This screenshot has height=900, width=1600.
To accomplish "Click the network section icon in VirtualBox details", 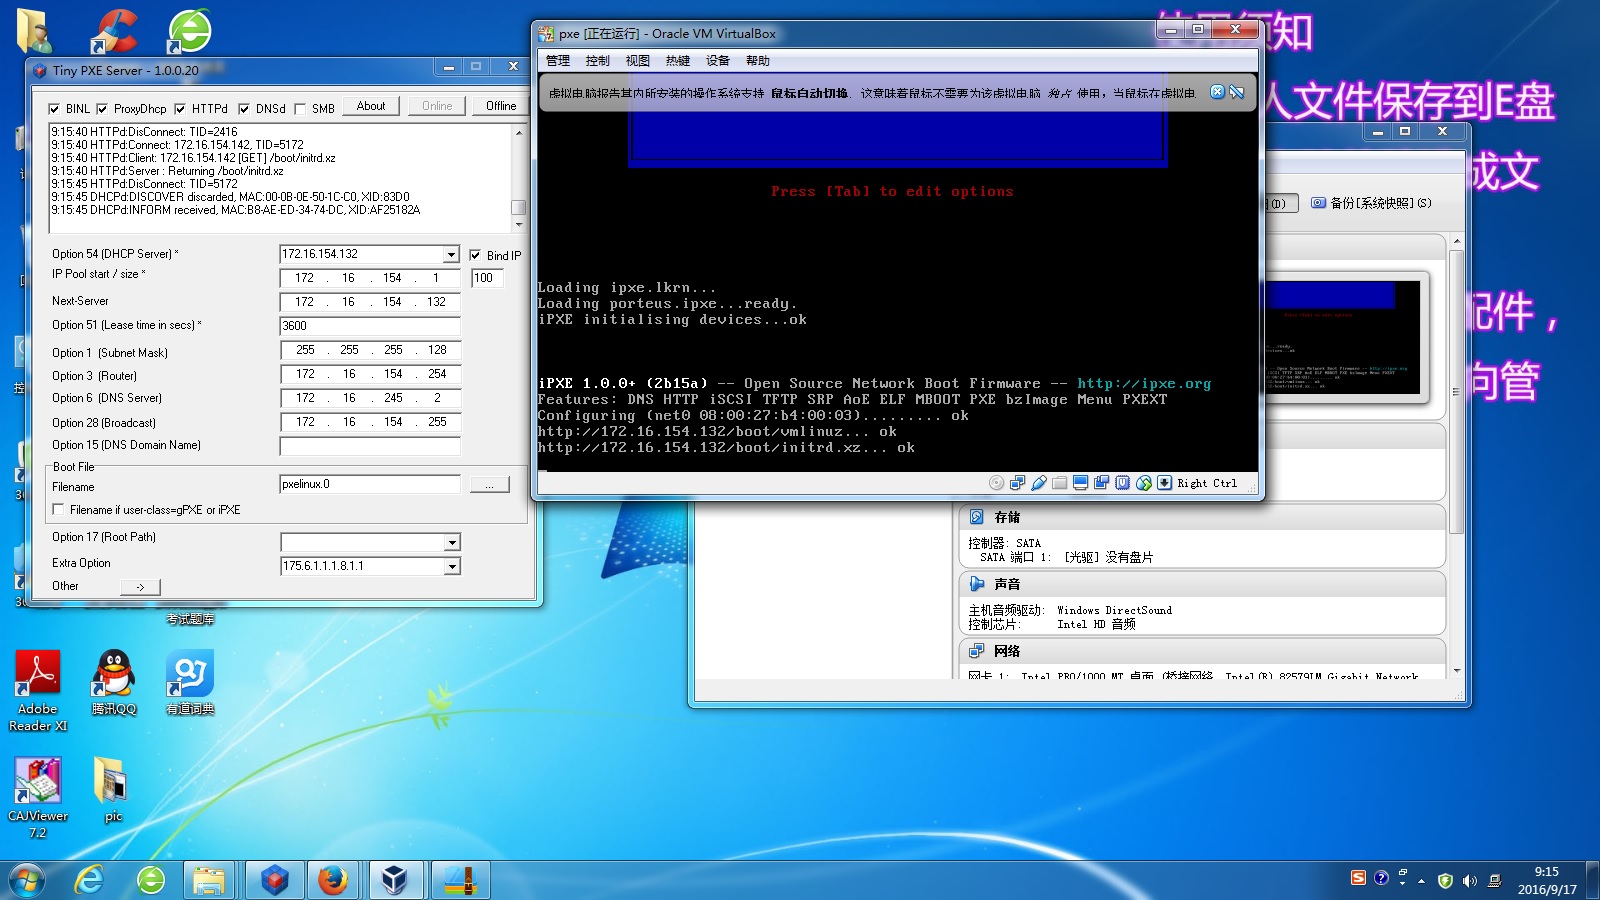I will pyautogui.click(x=976, y=651).
